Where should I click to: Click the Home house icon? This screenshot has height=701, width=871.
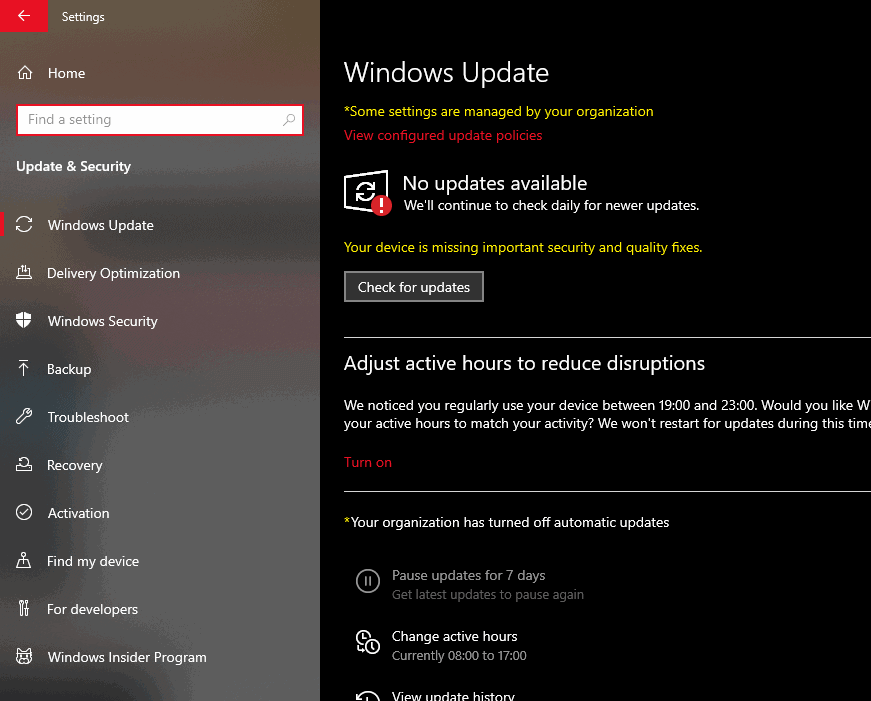pyautogui.click(x=25, y=73)
